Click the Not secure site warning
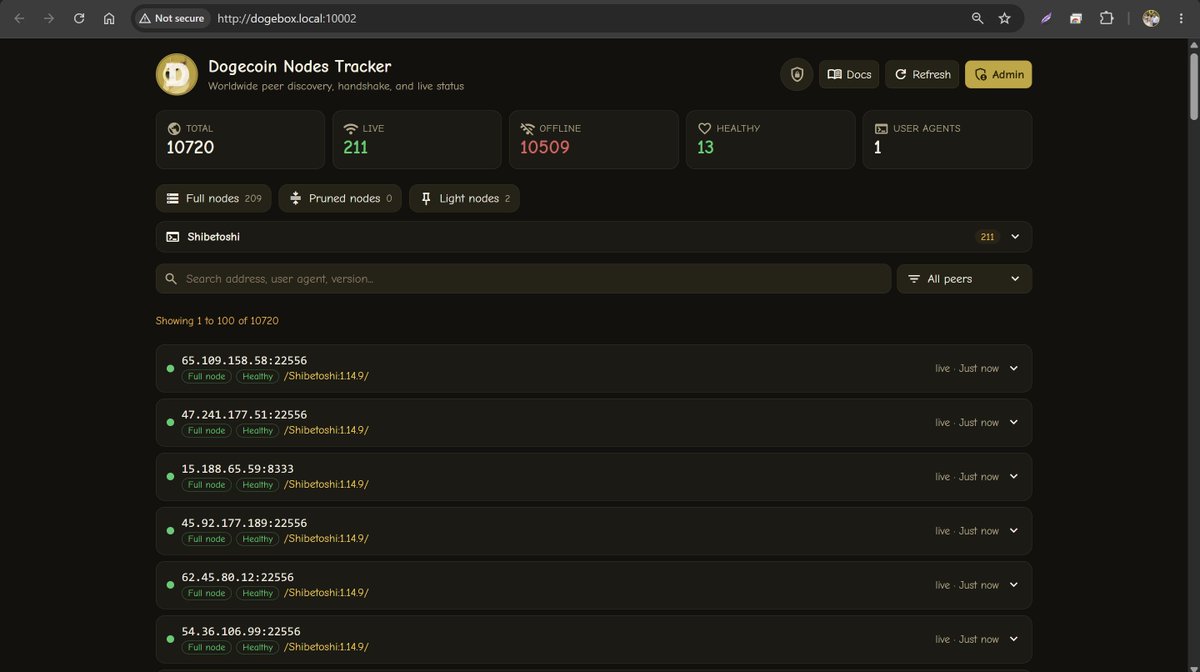The height and width of the screenshot is (672, 1200). (171, 18)
